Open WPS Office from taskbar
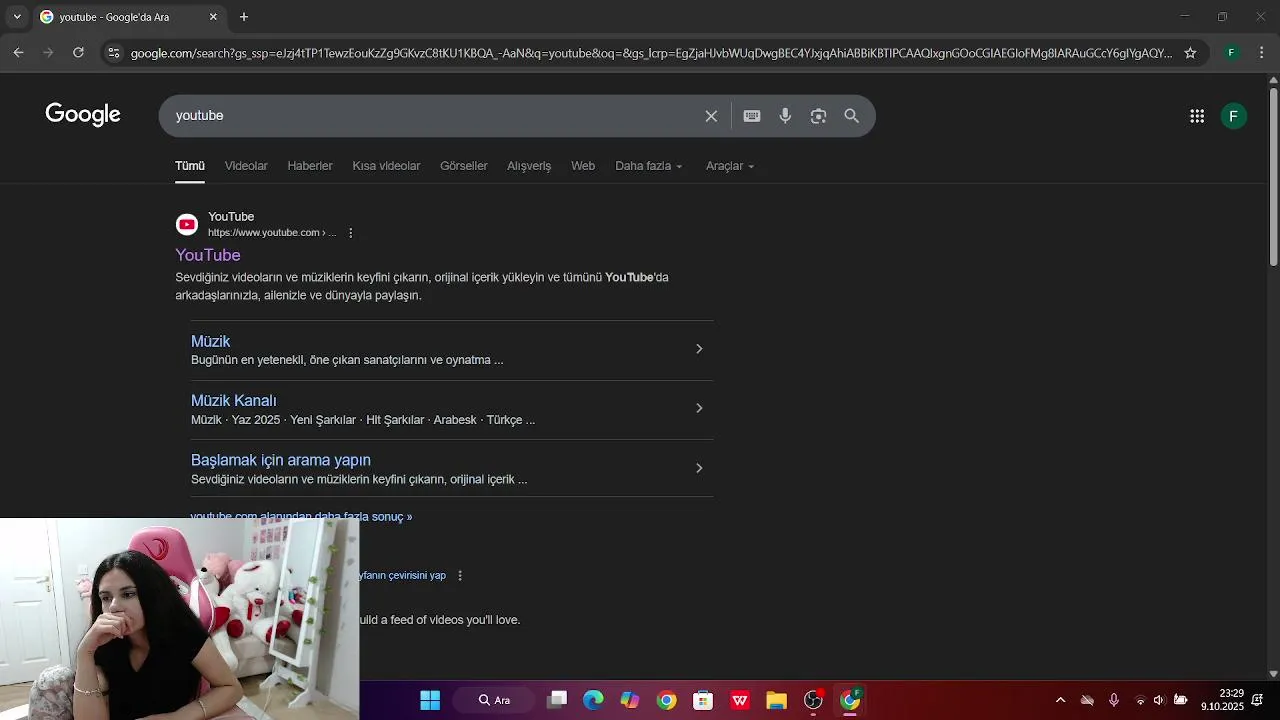The height and width of the screenshot is (720, 1280). pyautogui.click(x=740, y=700)
